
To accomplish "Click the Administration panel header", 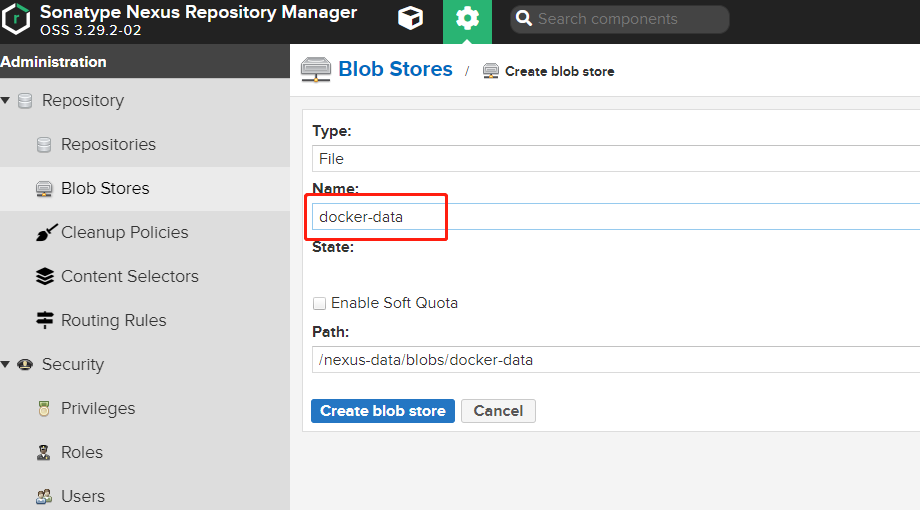I will [144, 61].
